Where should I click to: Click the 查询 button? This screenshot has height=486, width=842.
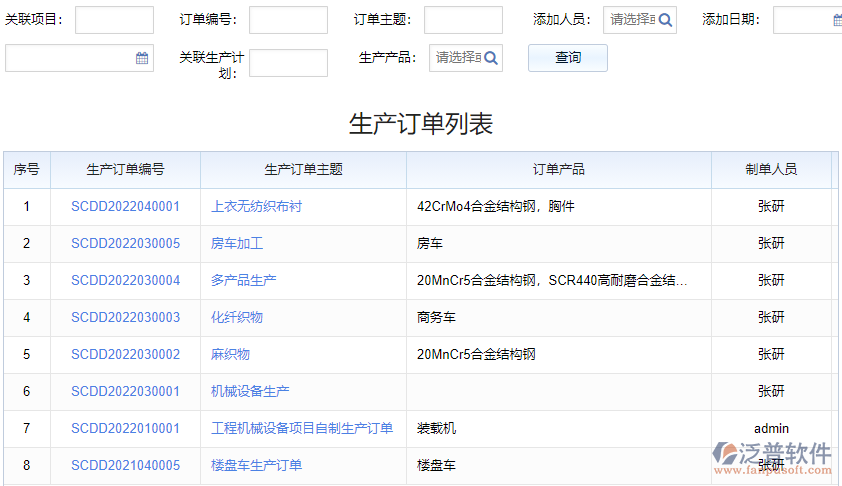(568, 58)
